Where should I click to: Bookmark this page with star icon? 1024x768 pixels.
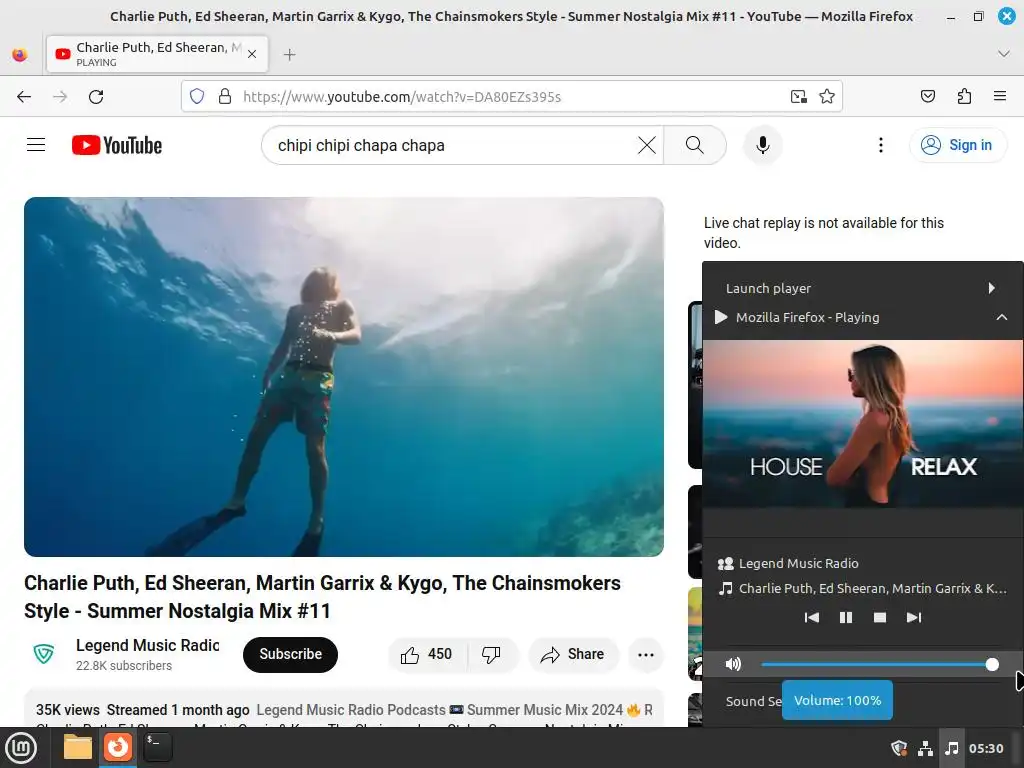pos(827,97)
